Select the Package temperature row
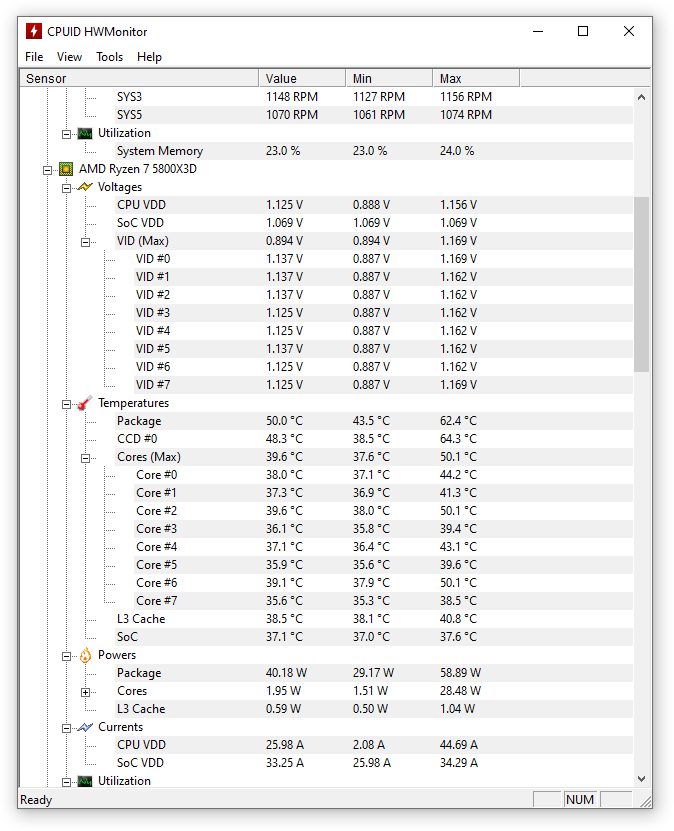Screen dimensions: 674x831 click(x=374, y=421)
